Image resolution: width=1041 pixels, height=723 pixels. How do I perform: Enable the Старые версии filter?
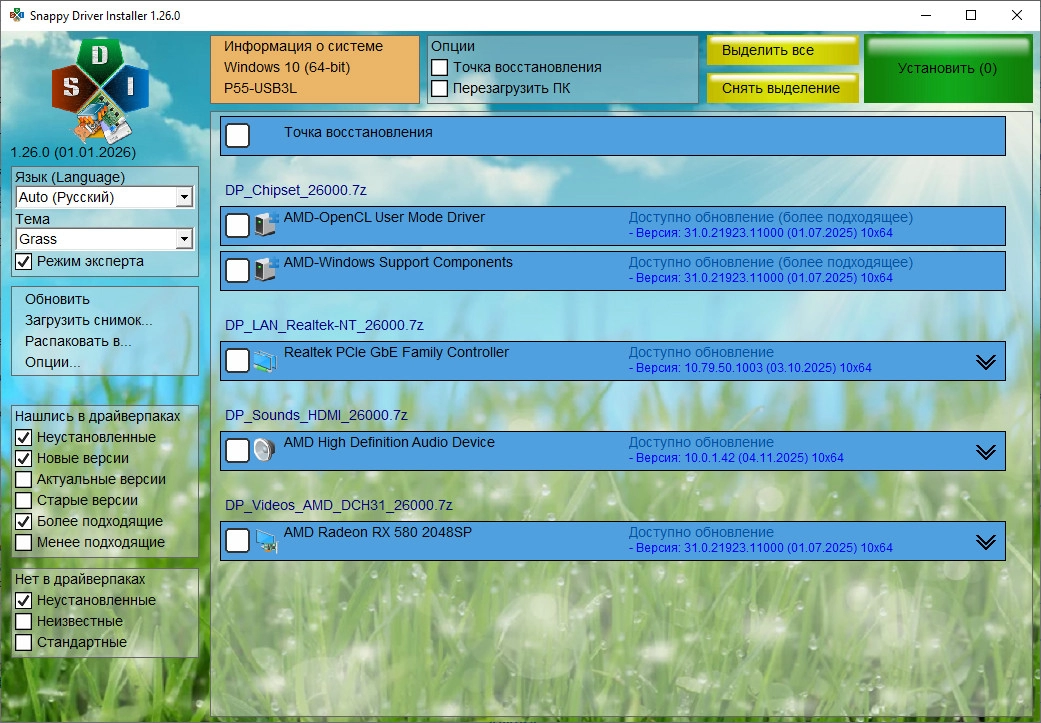tap(24, 501)
